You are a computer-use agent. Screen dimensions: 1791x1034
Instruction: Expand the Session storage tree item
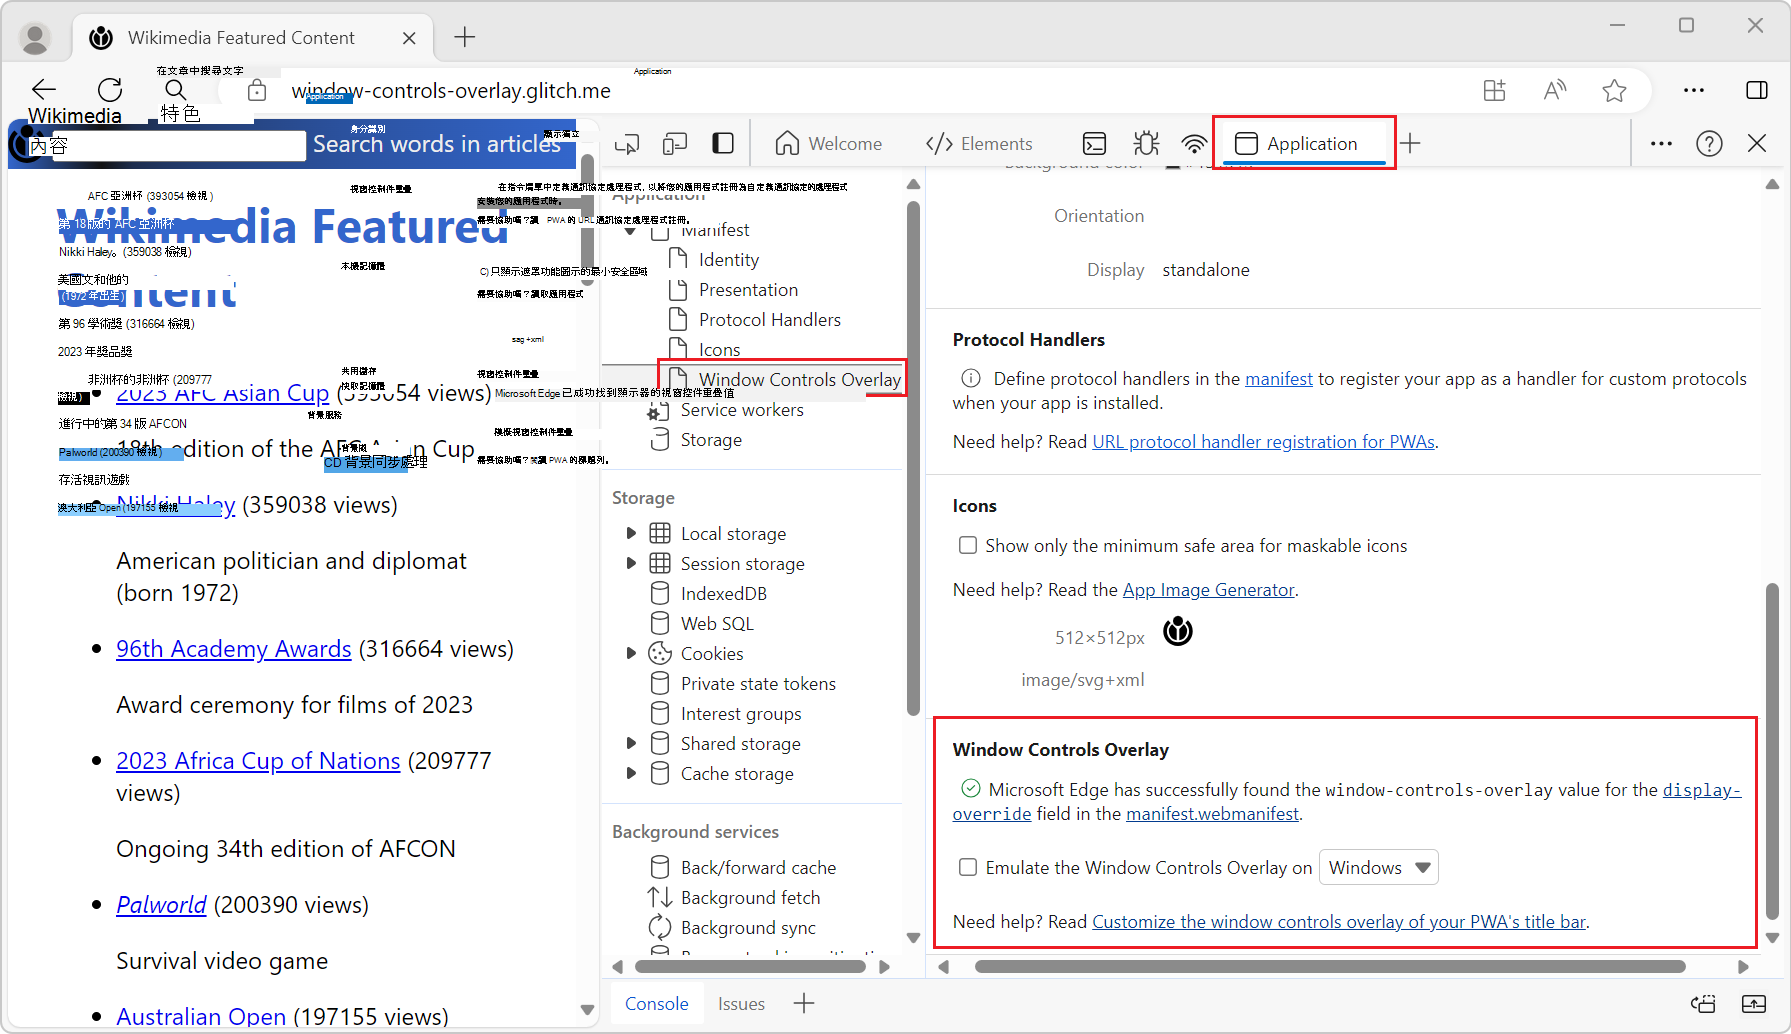click(x=631, y=563)
